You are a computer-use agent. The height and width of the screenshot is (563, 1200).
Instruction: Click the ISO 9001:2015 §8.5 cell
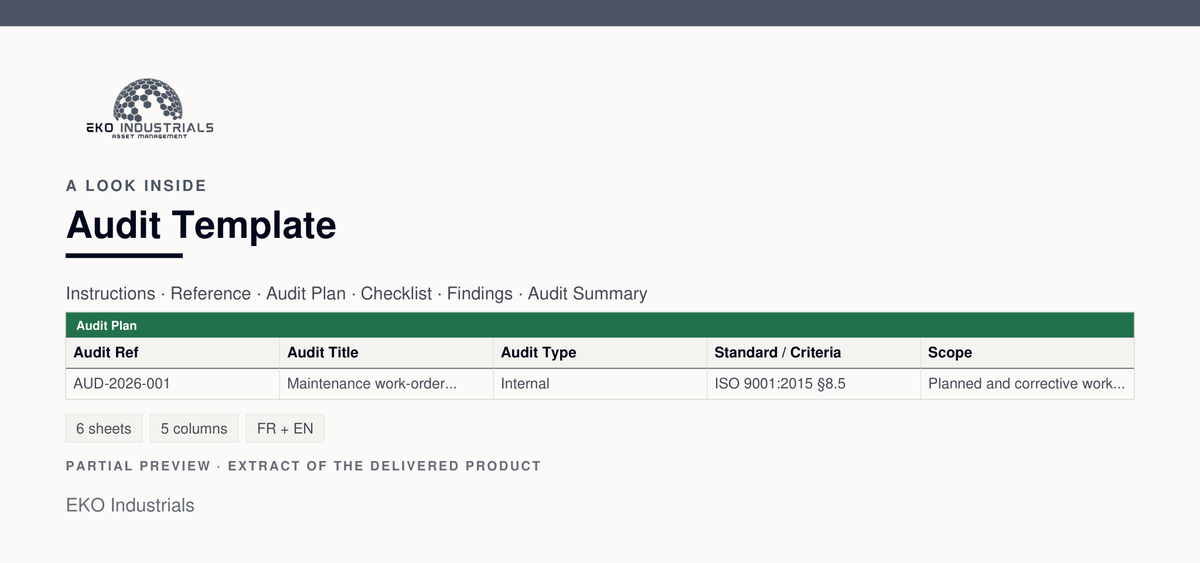coord(814,383)
